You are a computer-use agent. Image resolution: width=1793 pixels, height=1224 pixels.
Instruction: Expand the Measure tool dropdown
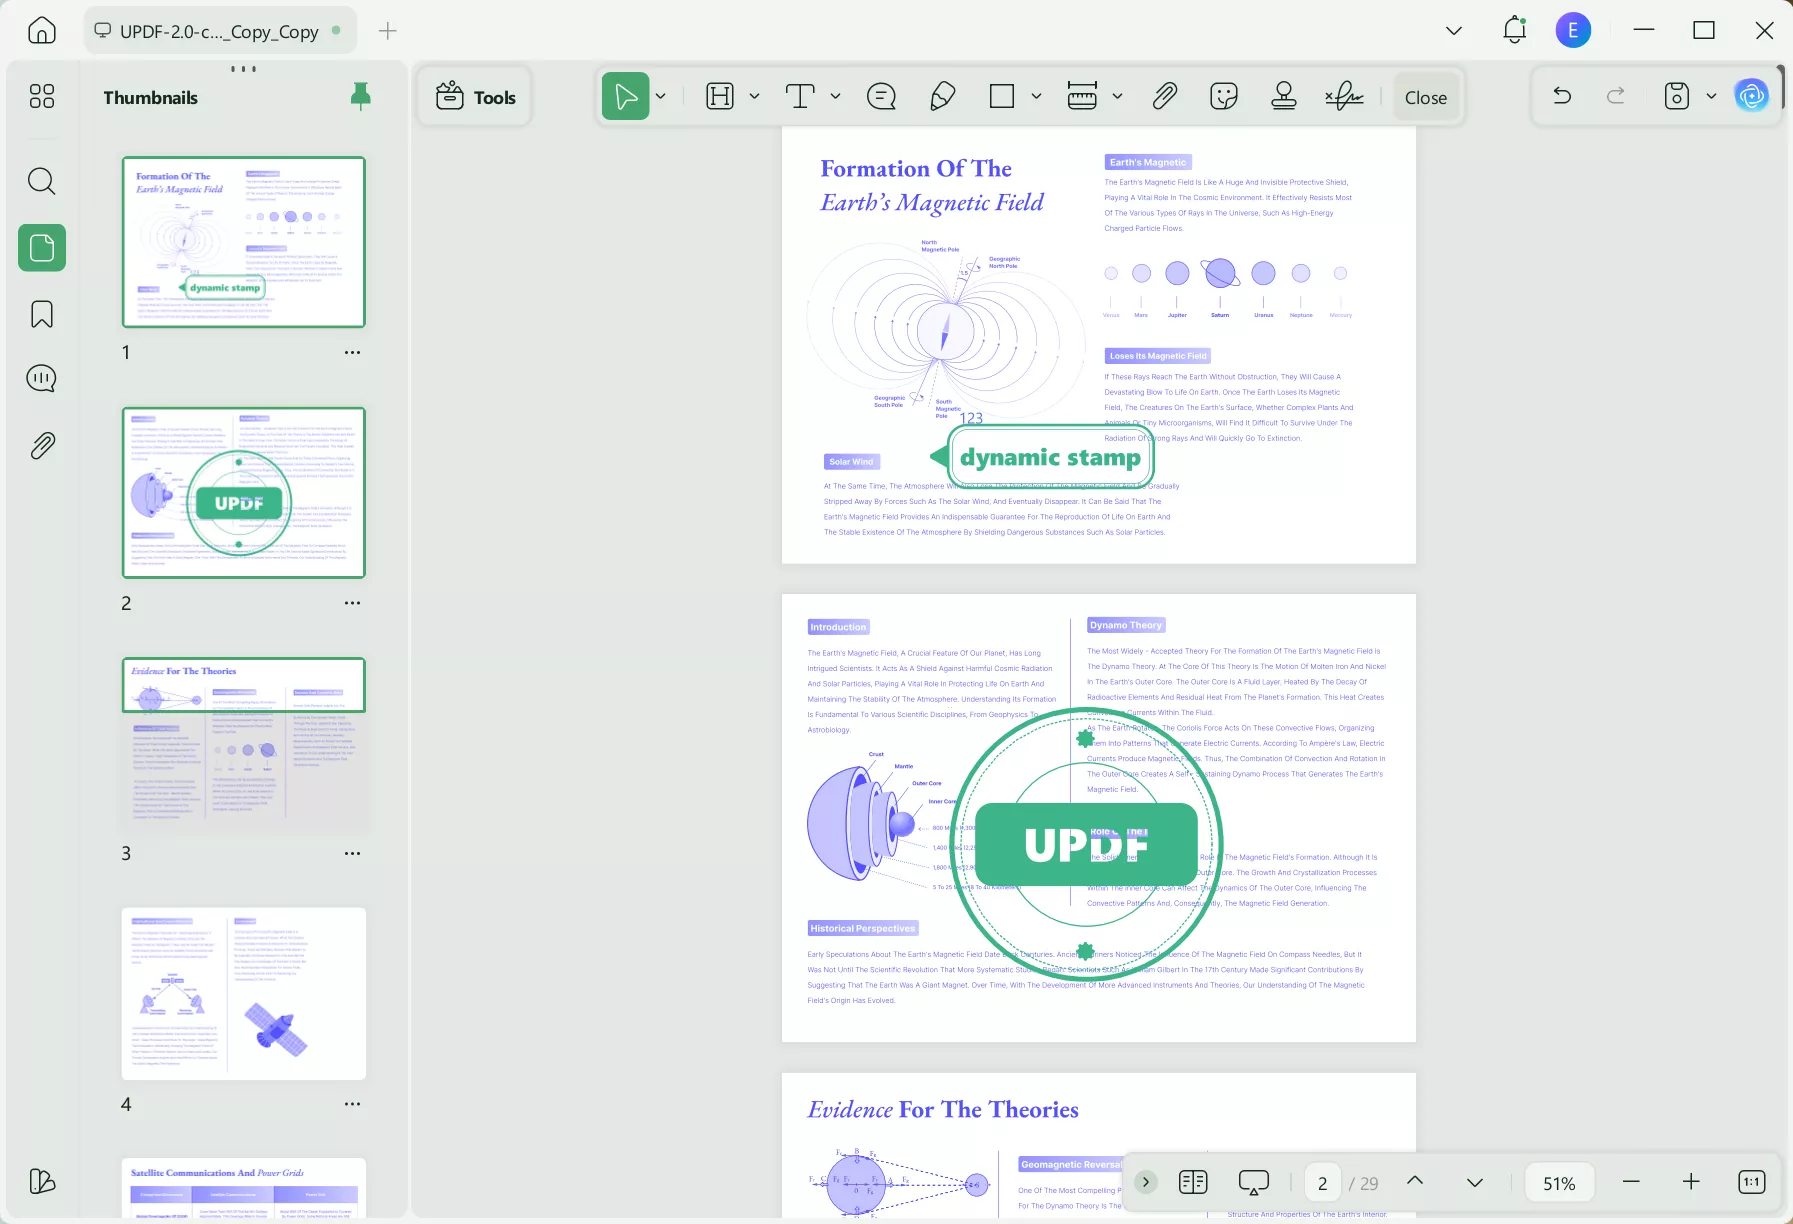[1118, 96]
